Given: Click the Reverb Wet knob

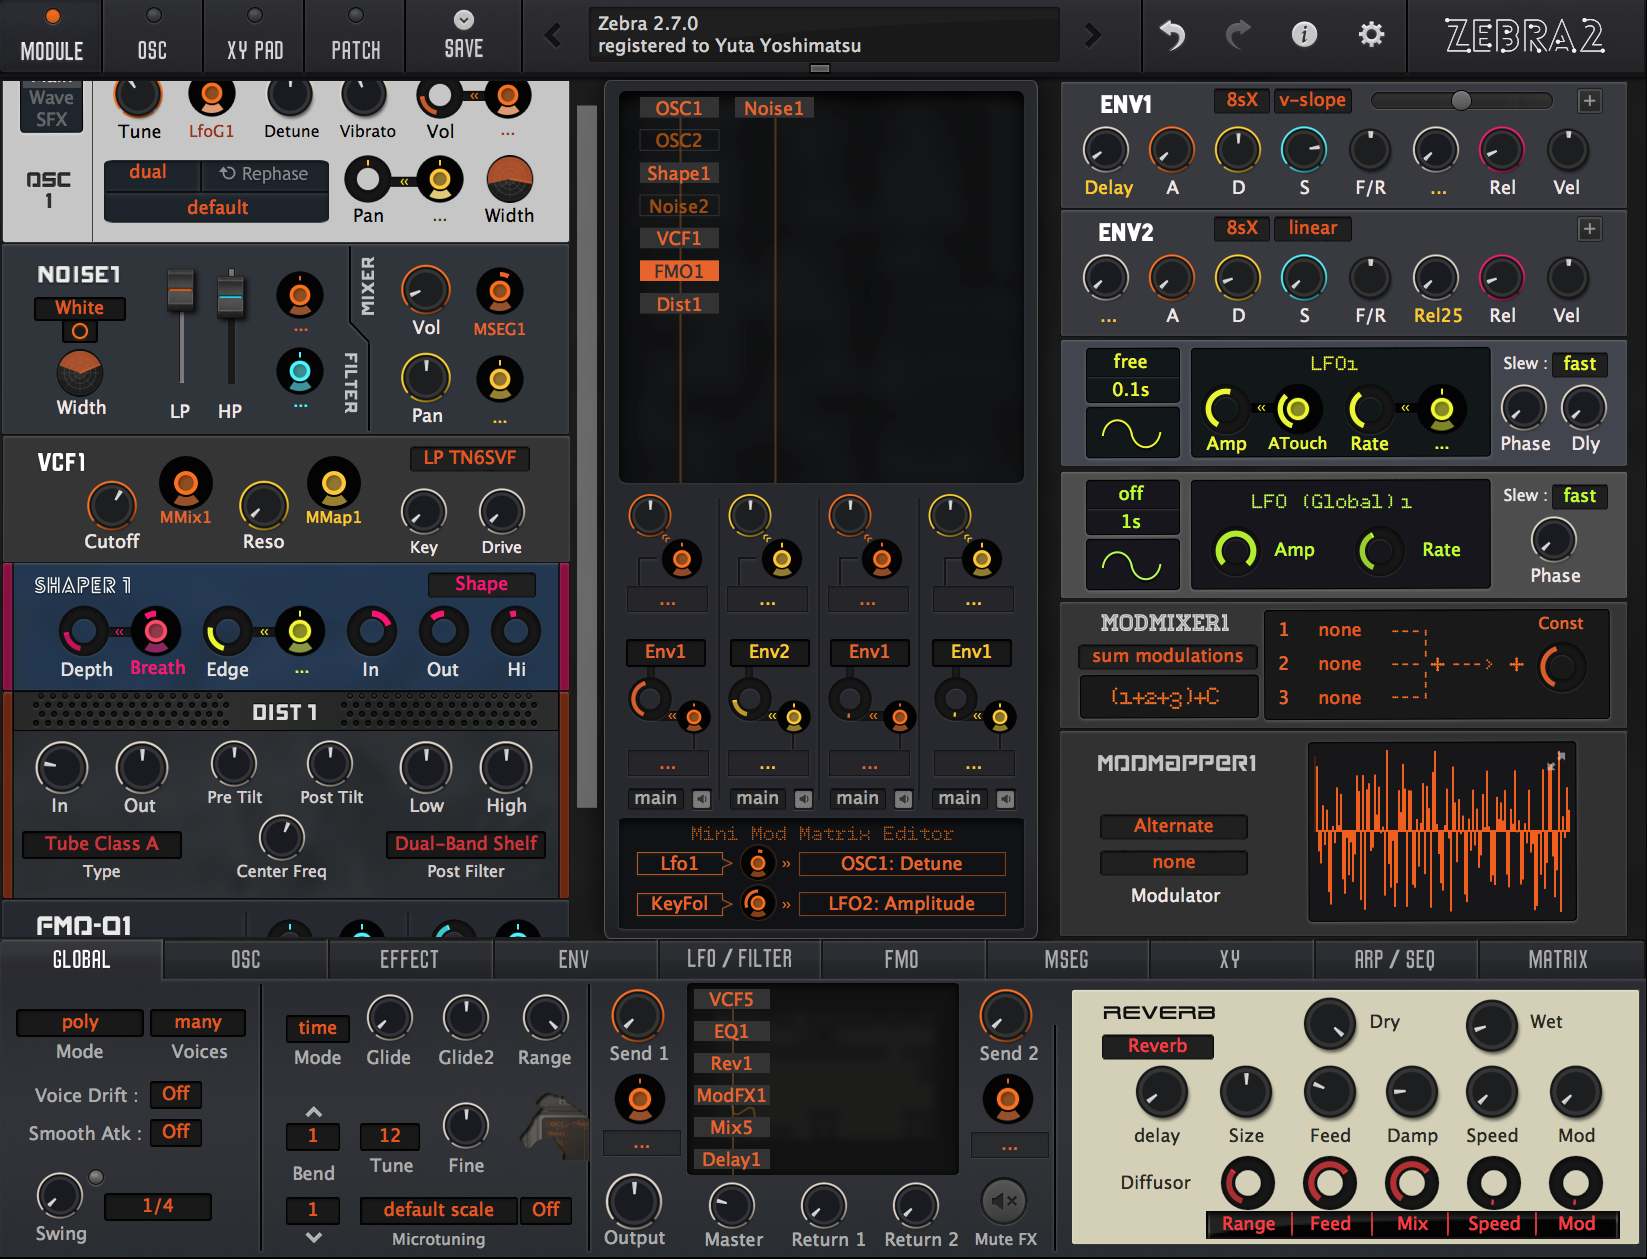Looking at the screenshot, I should tap(1492, 1025).
